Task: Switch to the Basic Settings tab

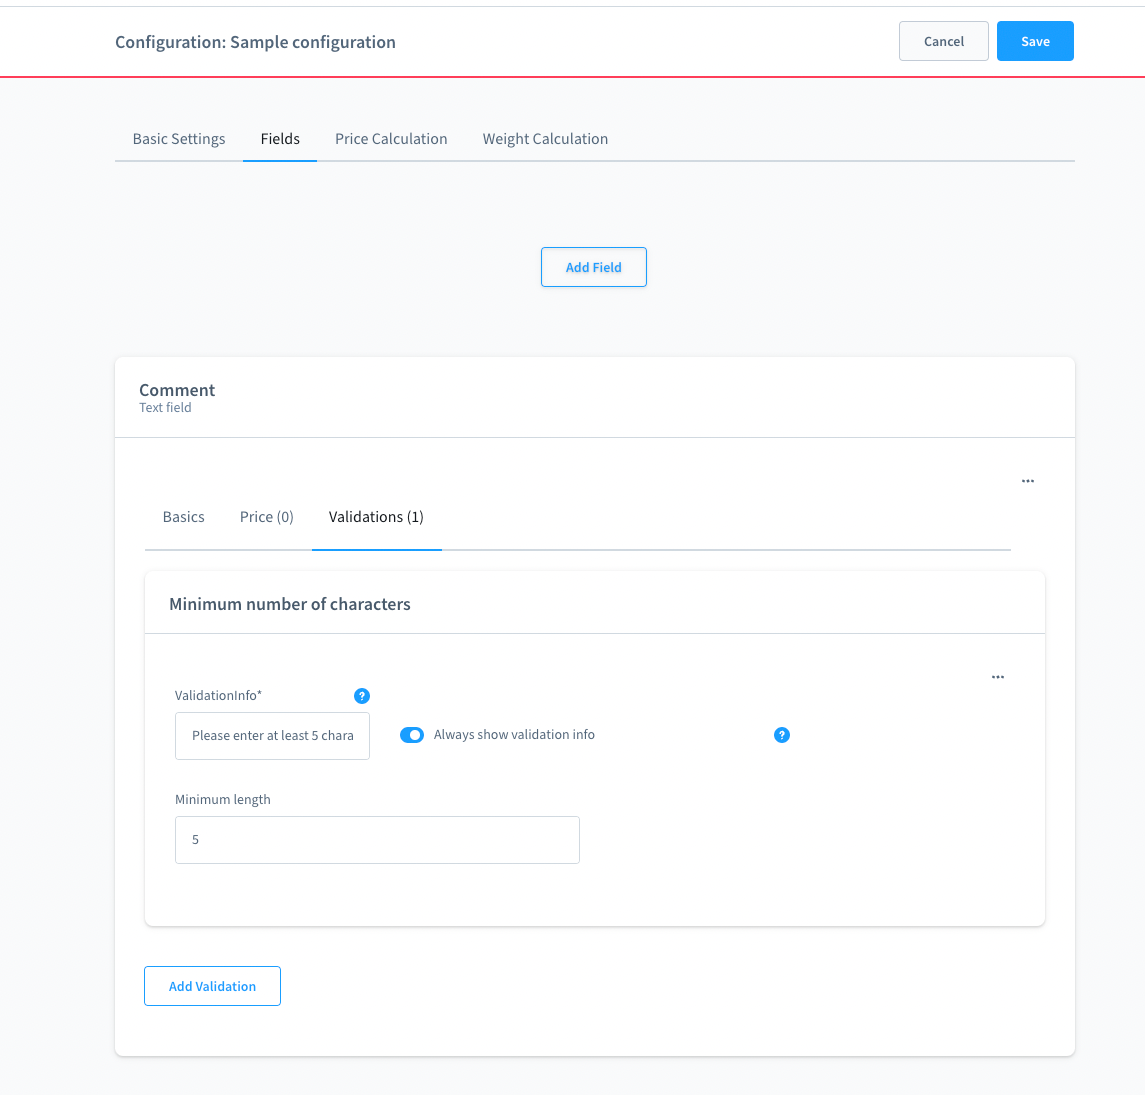Action: (179, 139)
